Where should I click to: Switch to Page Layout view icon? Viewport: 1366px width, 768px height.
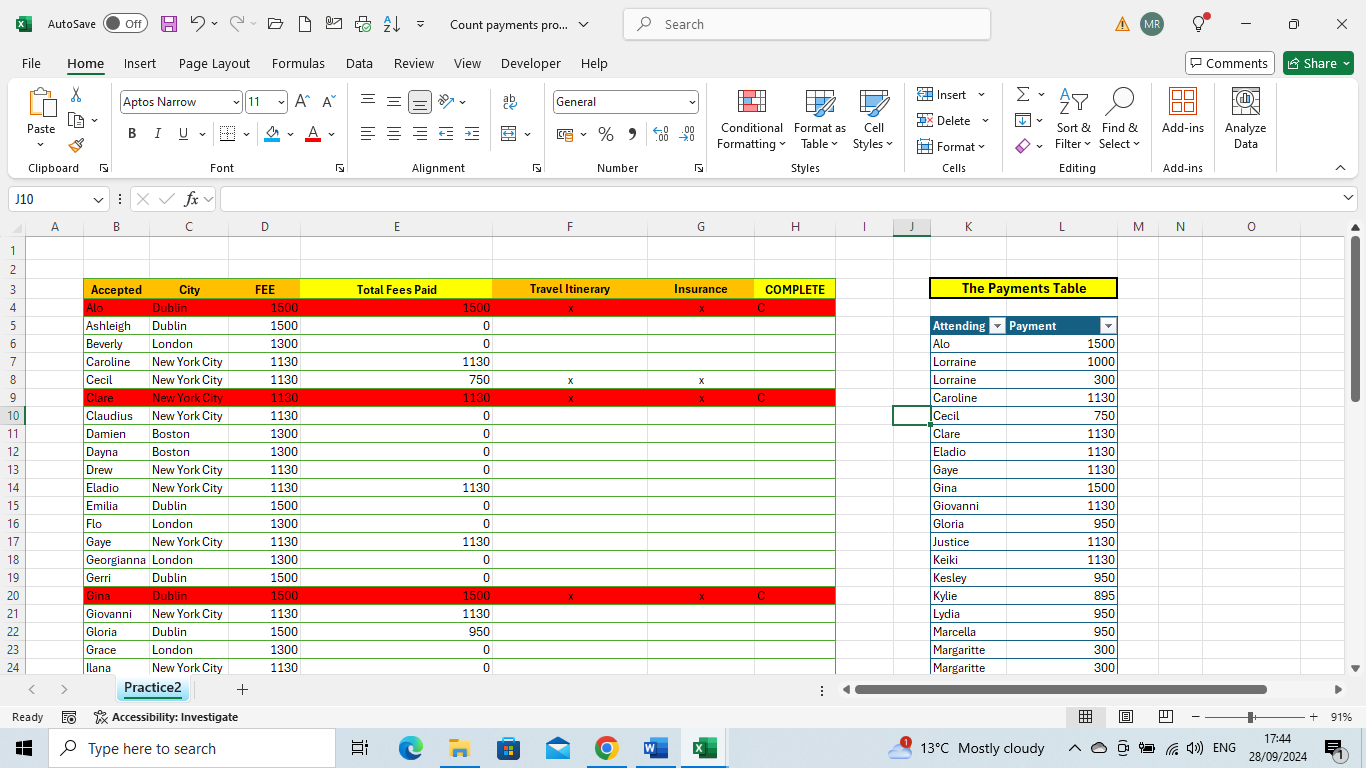1125,717
